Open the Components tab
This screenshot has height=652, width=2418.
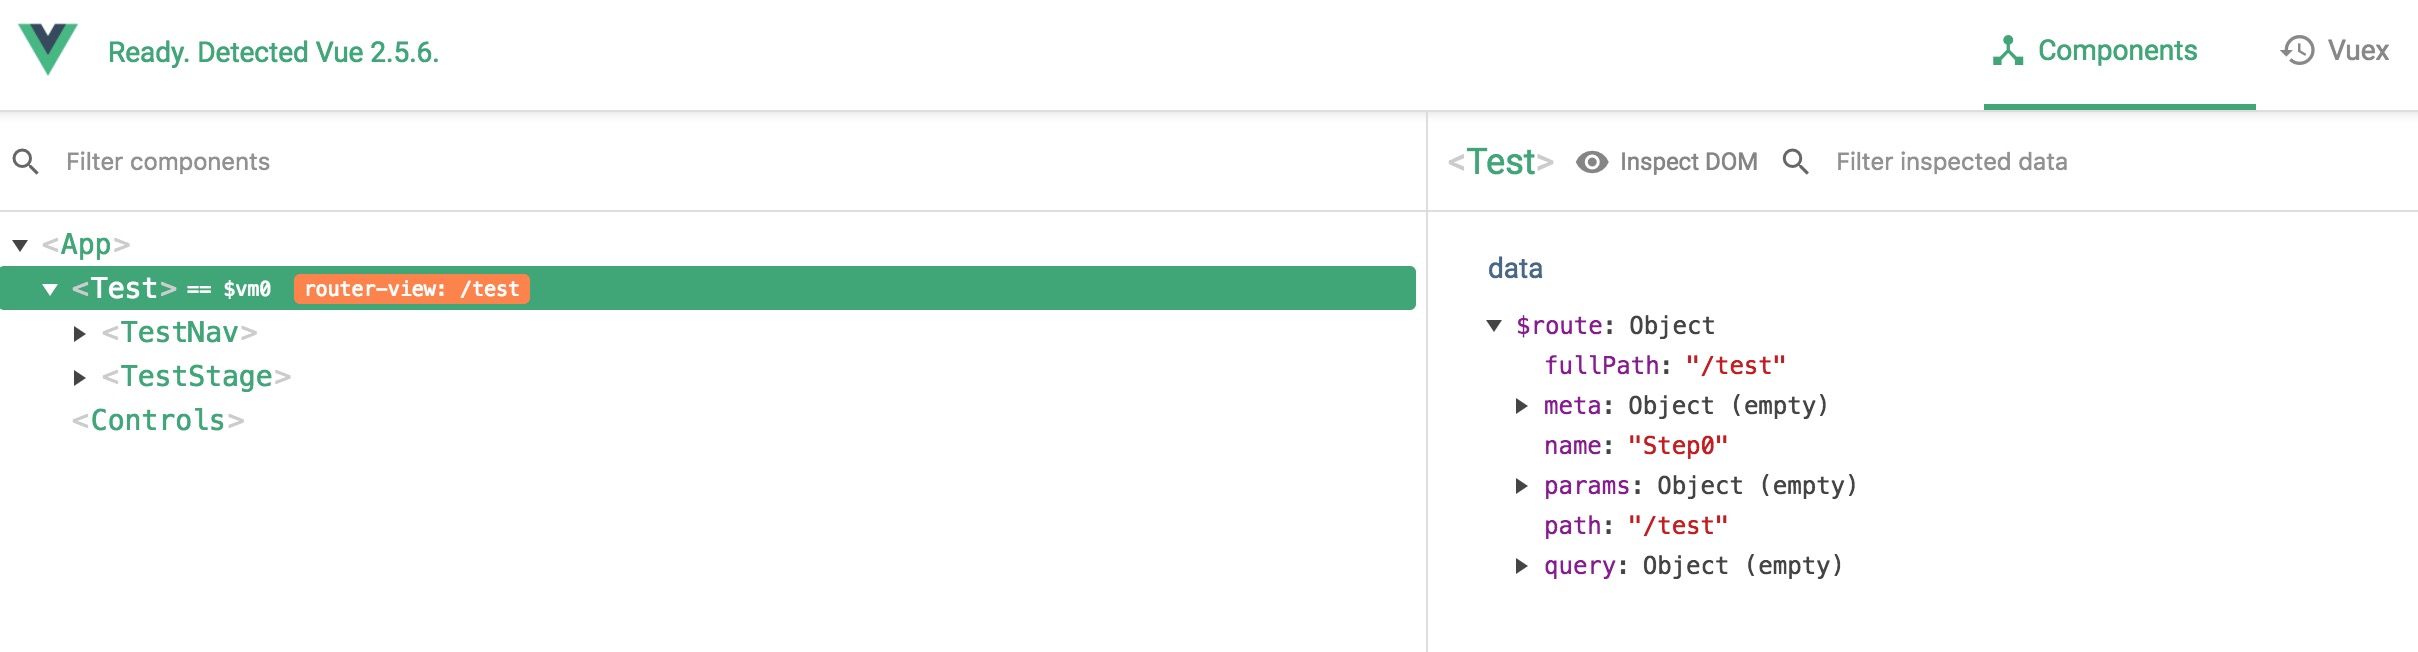click(x=2096, y=51)
